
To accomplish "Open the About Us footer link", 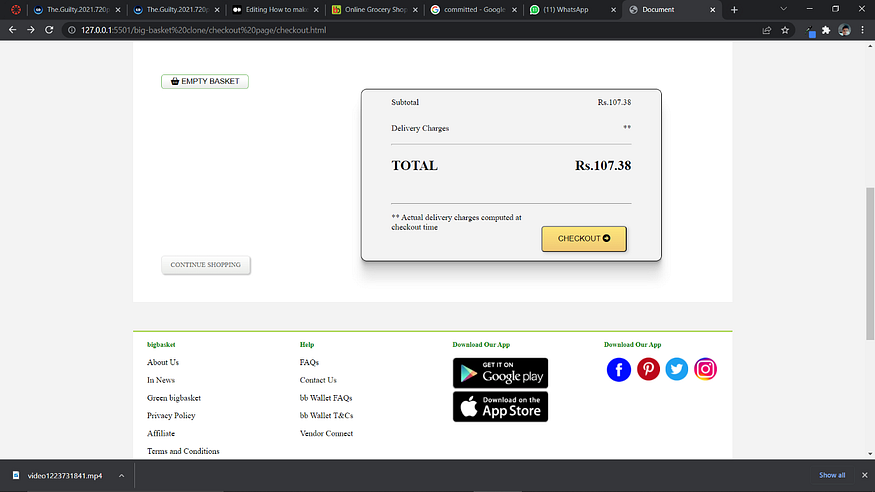I will pos(163,362).
